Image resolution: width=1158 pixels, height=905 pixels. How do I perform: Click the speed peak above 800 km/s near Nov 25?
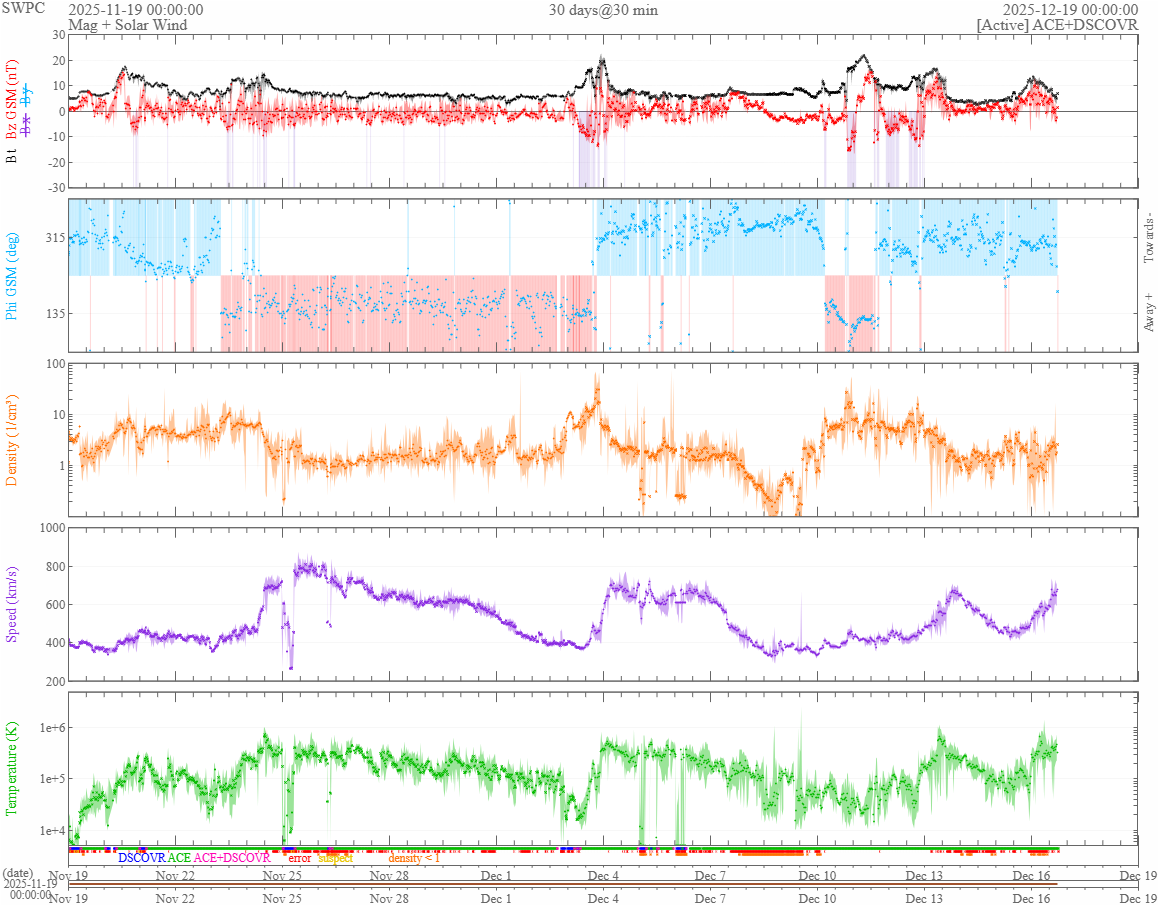point(304,566)
